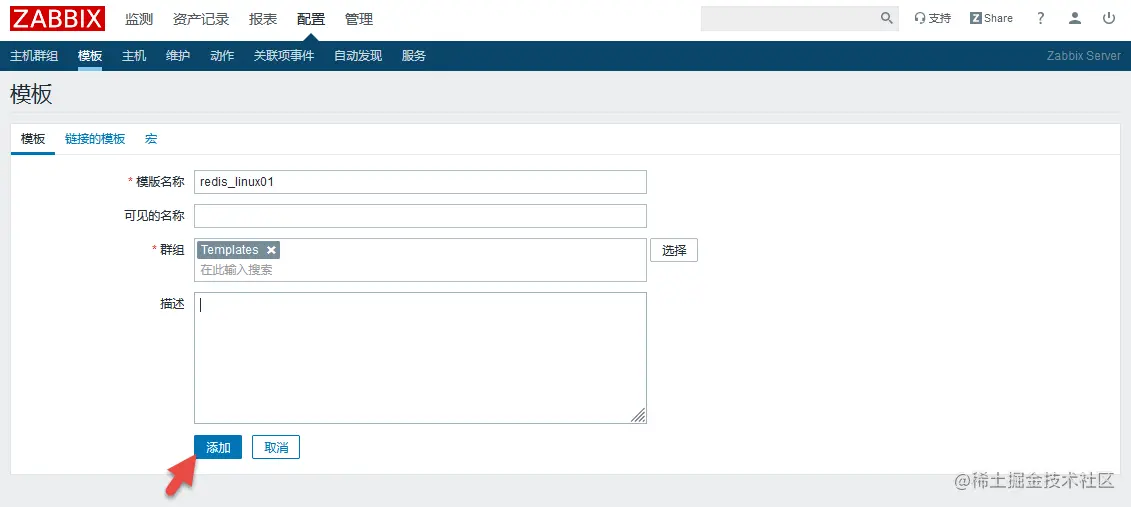
Task: Go to 主机 submenu
Action: coord(134,56)
